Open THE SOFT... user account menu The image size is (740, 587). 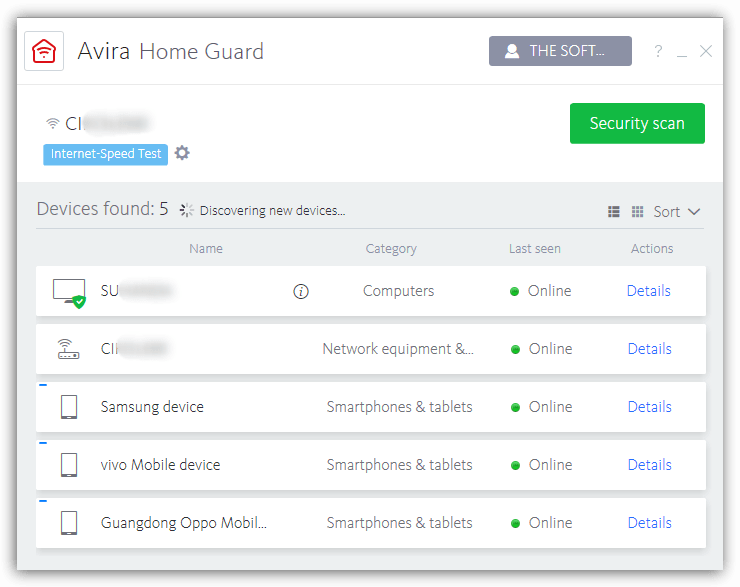pyautogui.click(x=560, y=51)
